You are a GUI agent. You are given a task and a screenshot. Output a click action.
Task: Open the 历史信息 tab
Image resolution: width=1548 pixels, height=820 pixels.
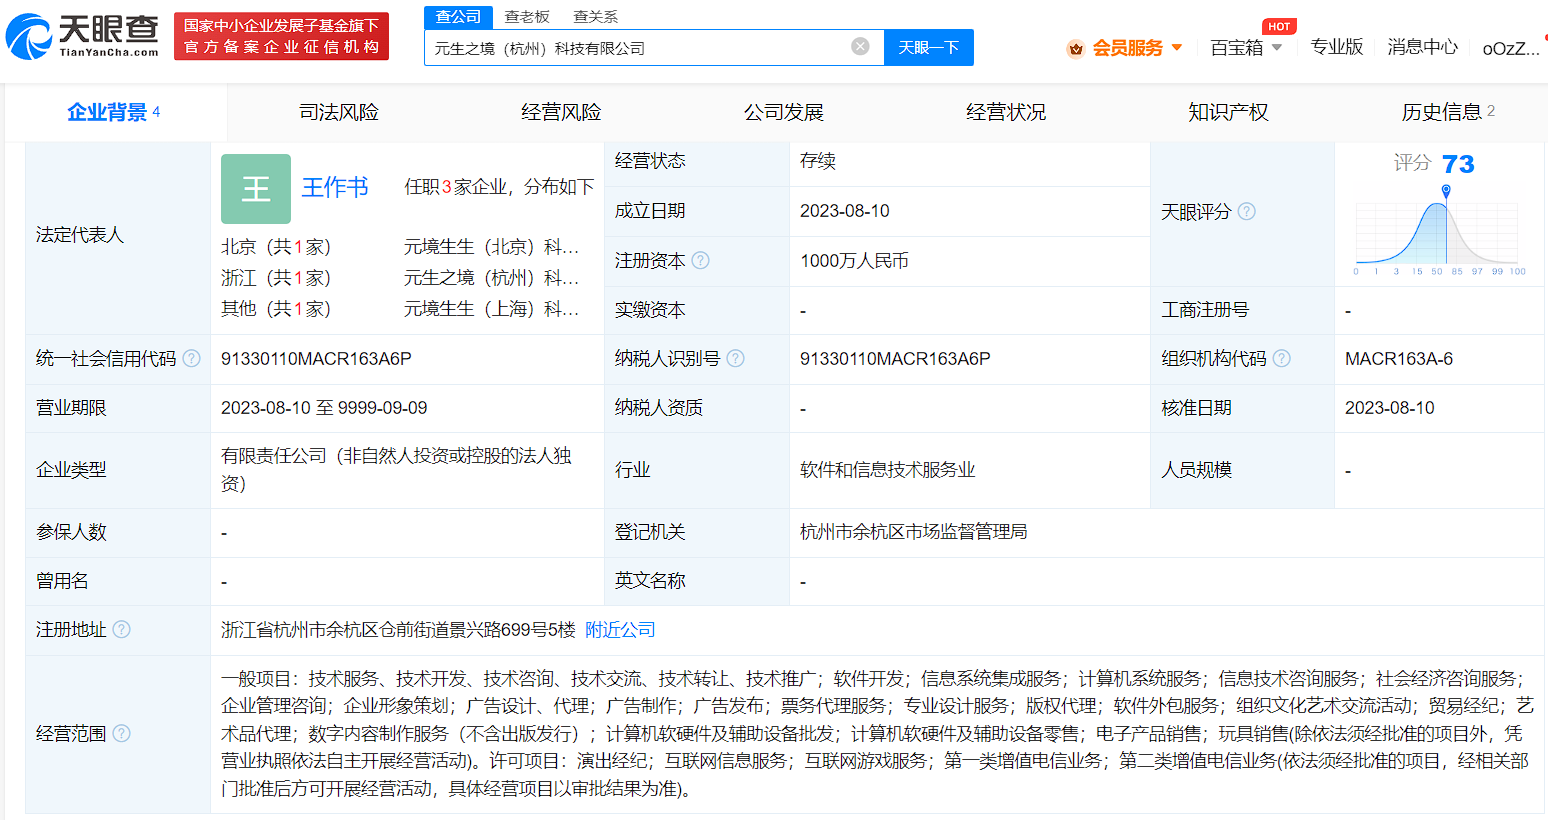[1447, 112]
